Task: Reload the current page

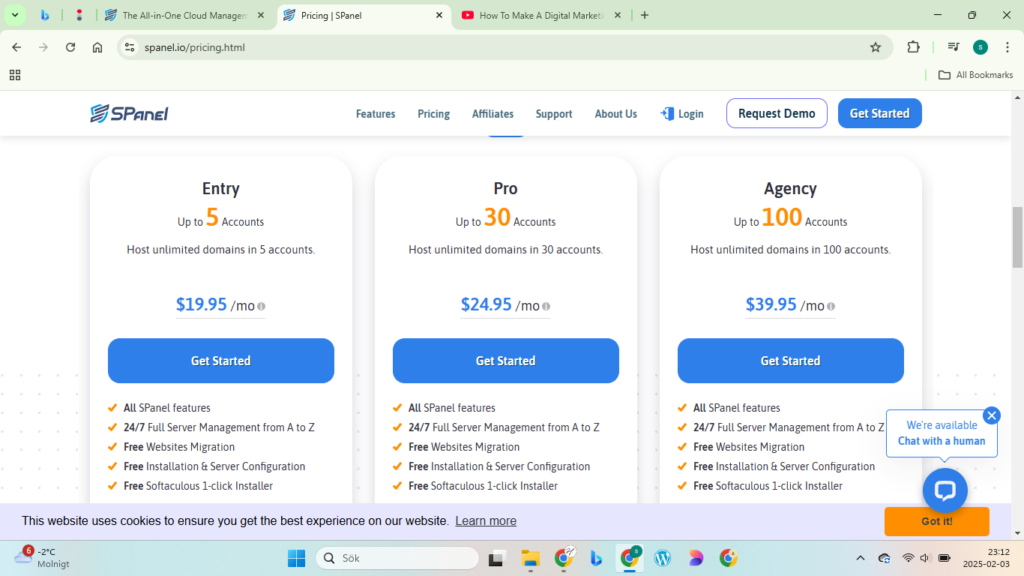Action: pyautogui.click(x=71, y=47)
